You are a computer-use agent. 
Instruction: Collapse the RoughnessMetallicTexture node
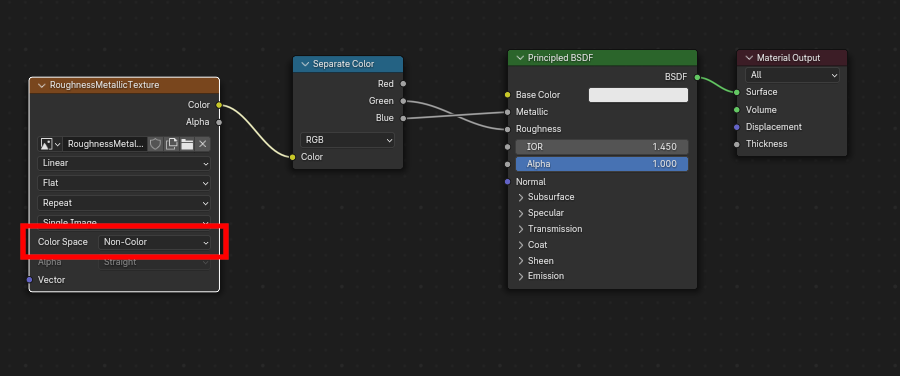(x=41, y=85)
